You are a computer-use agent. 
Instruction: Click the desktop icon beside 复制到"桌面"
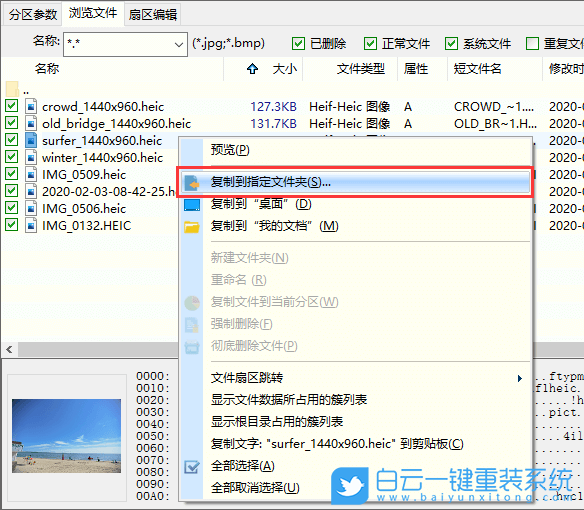[x=192, y=205]
